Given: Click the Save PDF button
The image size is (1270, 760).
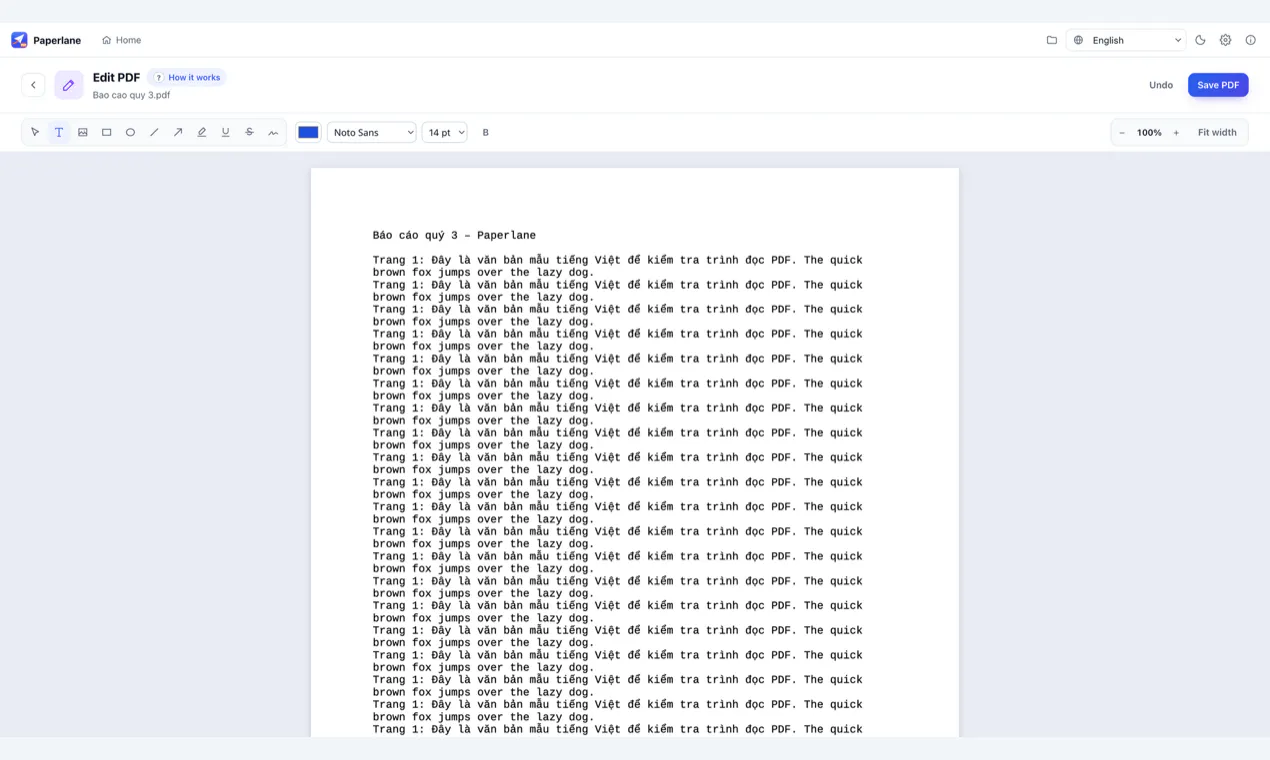Looking at the screenshot, I should tap(1218, 85).
